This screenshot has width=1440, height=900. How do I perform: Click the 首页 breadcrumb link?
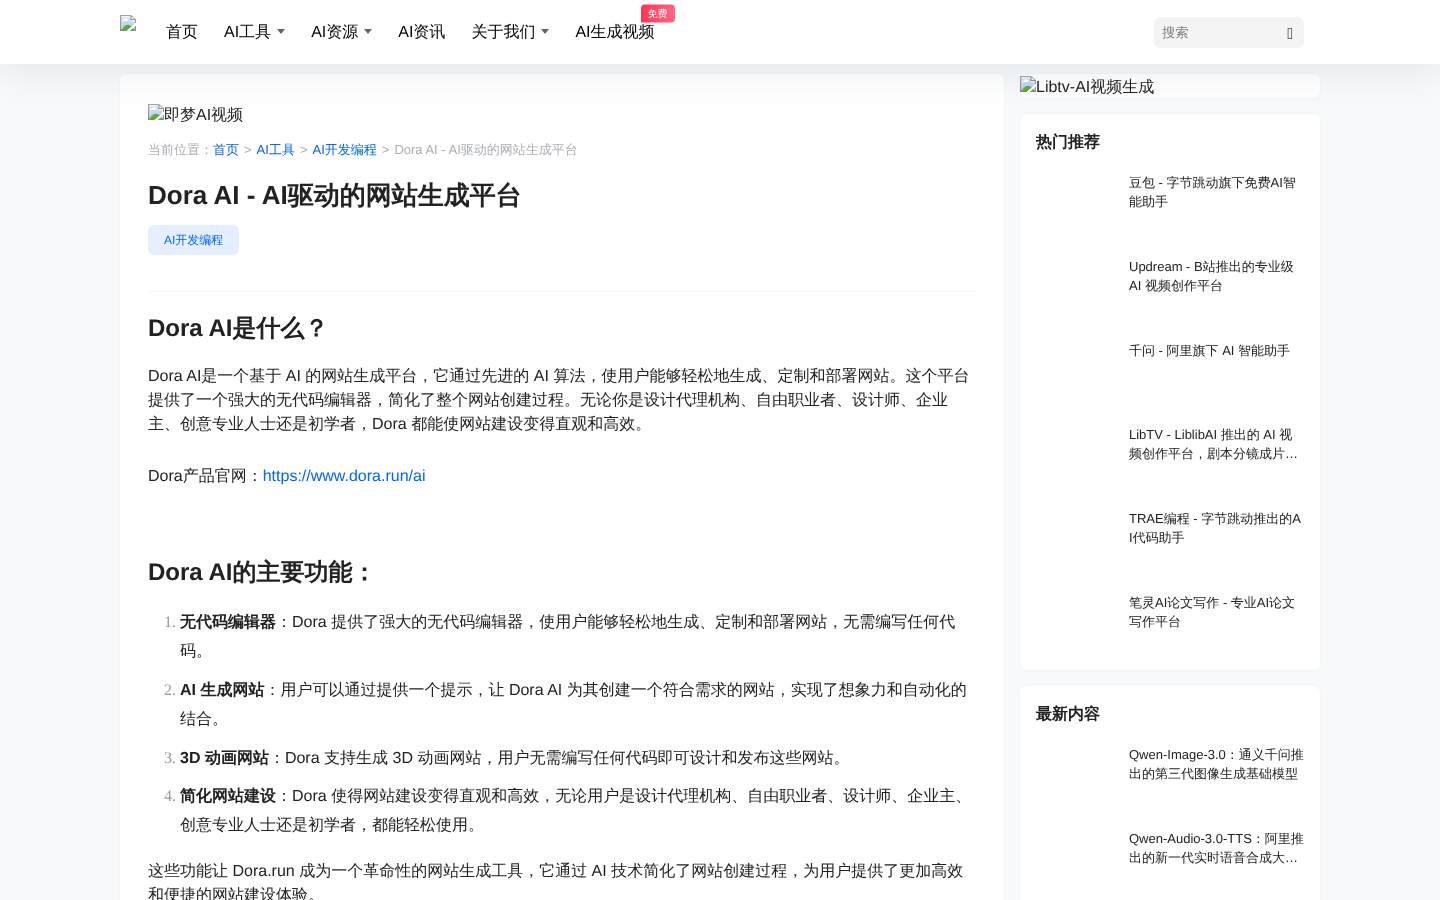[226, 150]
